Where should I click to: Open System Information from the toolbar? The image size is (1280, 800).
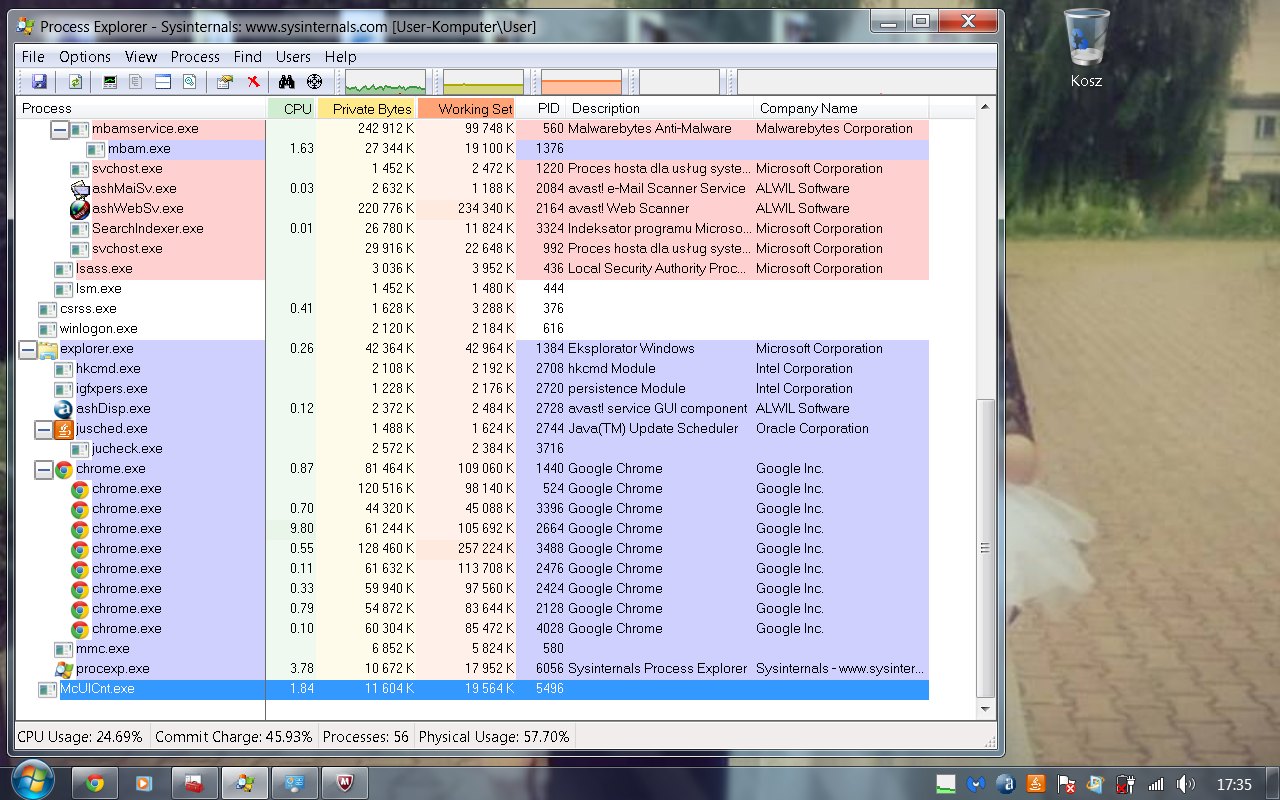pyautogui.click(x=110, y=82)
